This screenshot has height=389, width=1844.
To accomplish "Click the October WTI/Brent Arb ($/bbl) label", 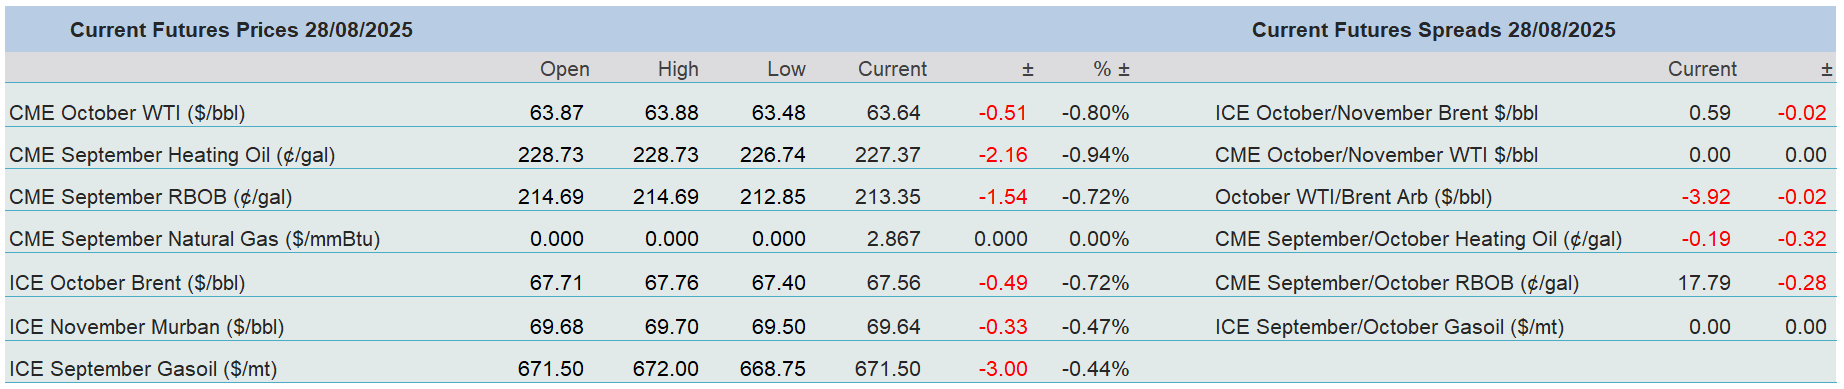I will [1353, 197].
